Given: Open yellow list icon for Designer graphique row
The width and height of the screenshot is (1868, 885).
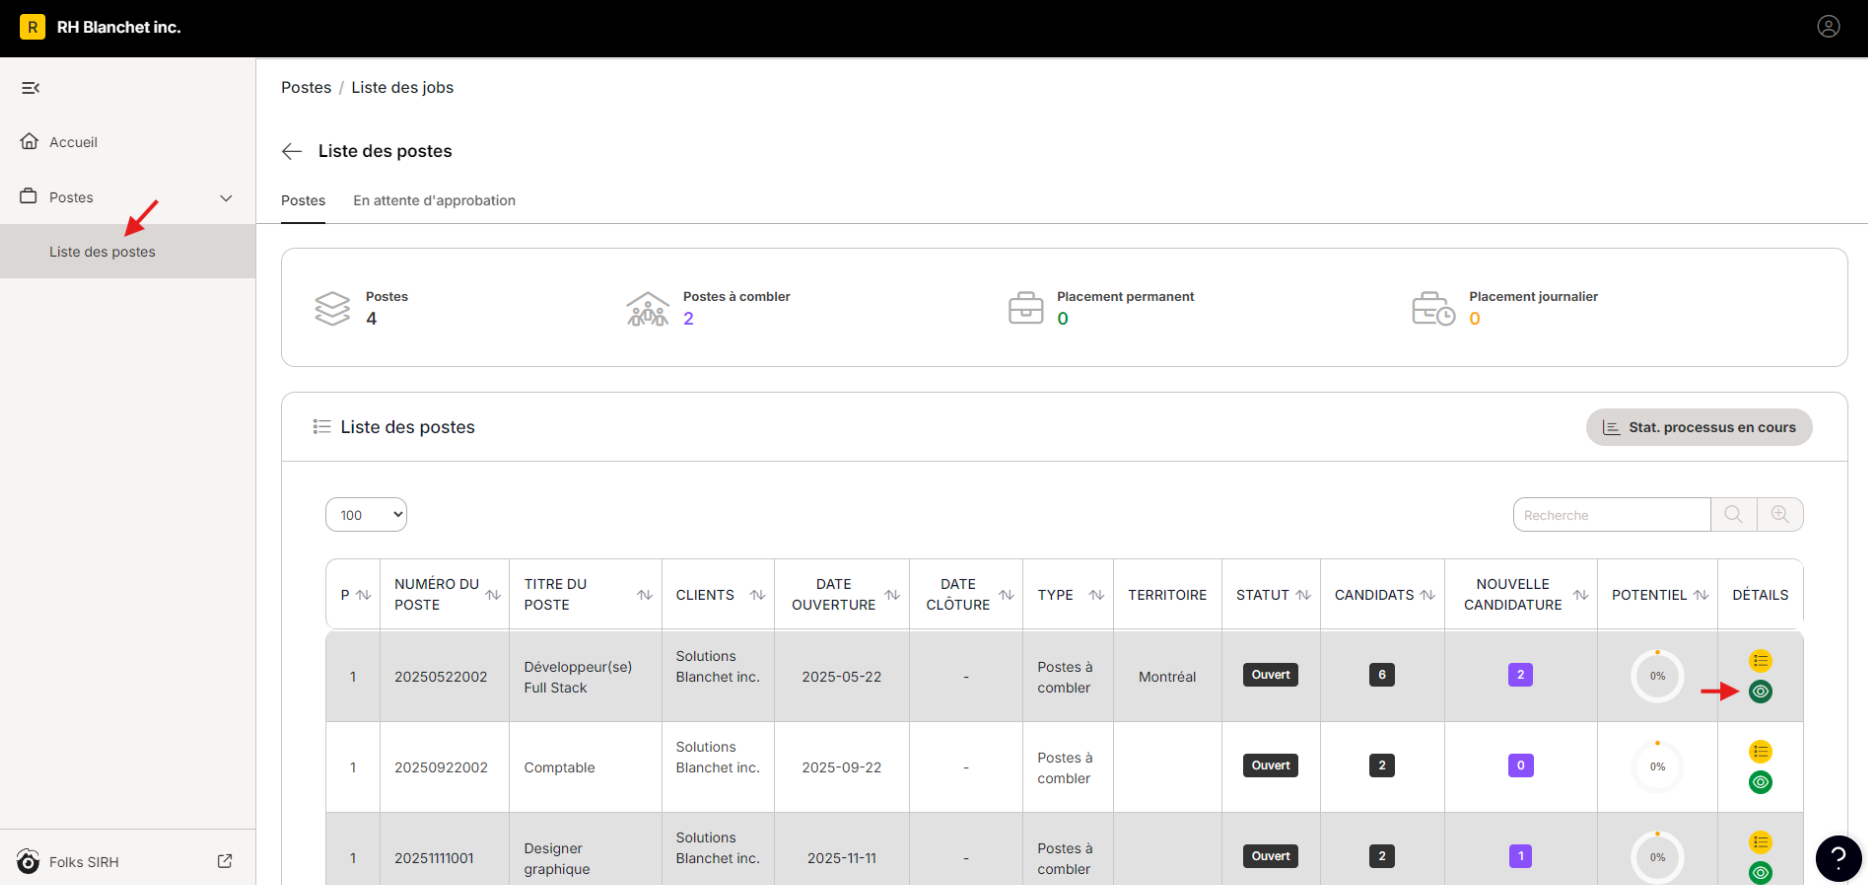Looking at the screenshot, I should (1760, 842).
